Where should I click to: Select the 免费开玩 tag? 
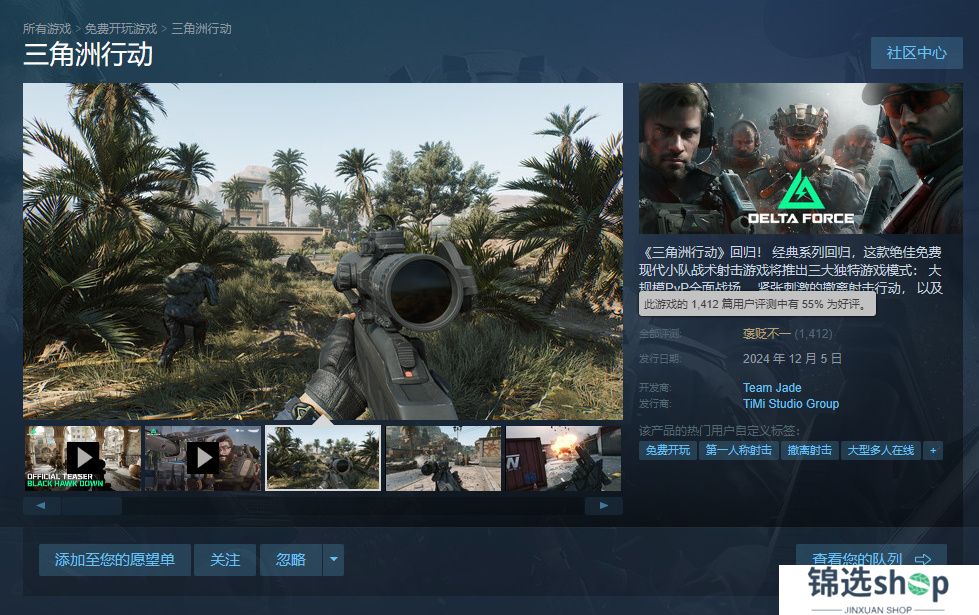pyautogui.click(x=667, y=450)
